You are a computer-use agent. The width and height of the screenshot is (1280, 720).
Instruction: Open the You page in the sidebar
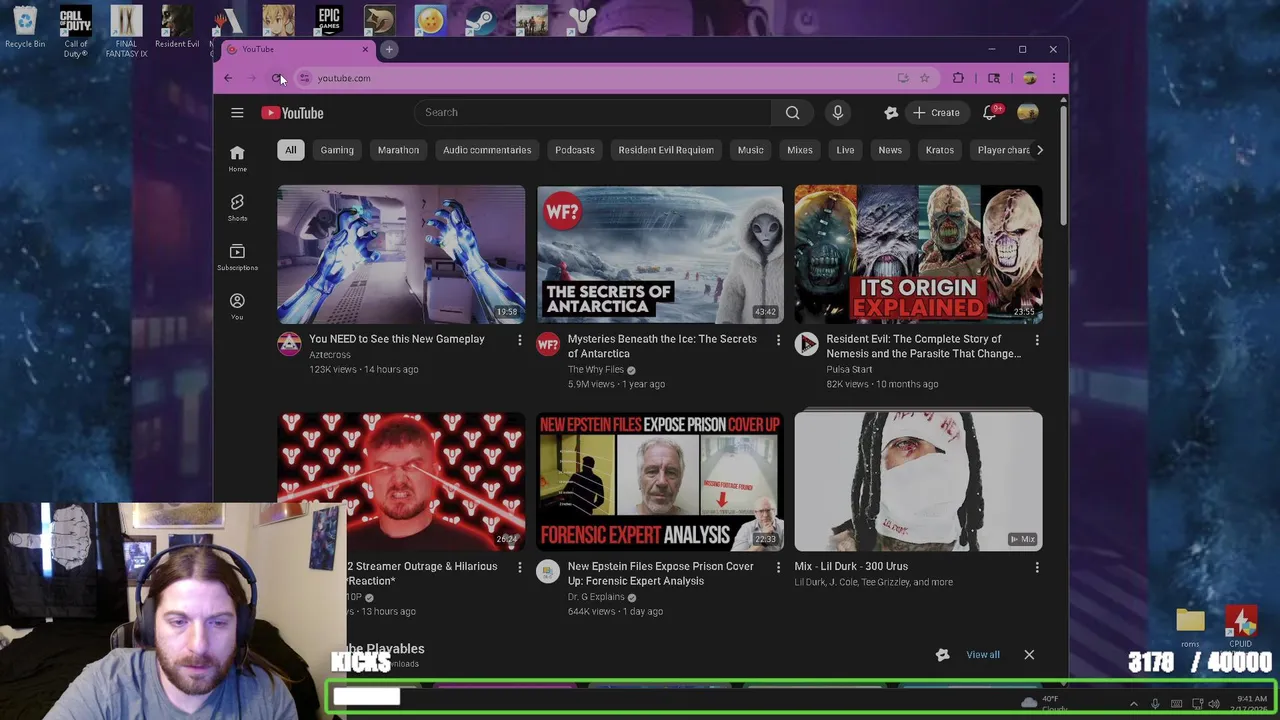tap(237, 306)
